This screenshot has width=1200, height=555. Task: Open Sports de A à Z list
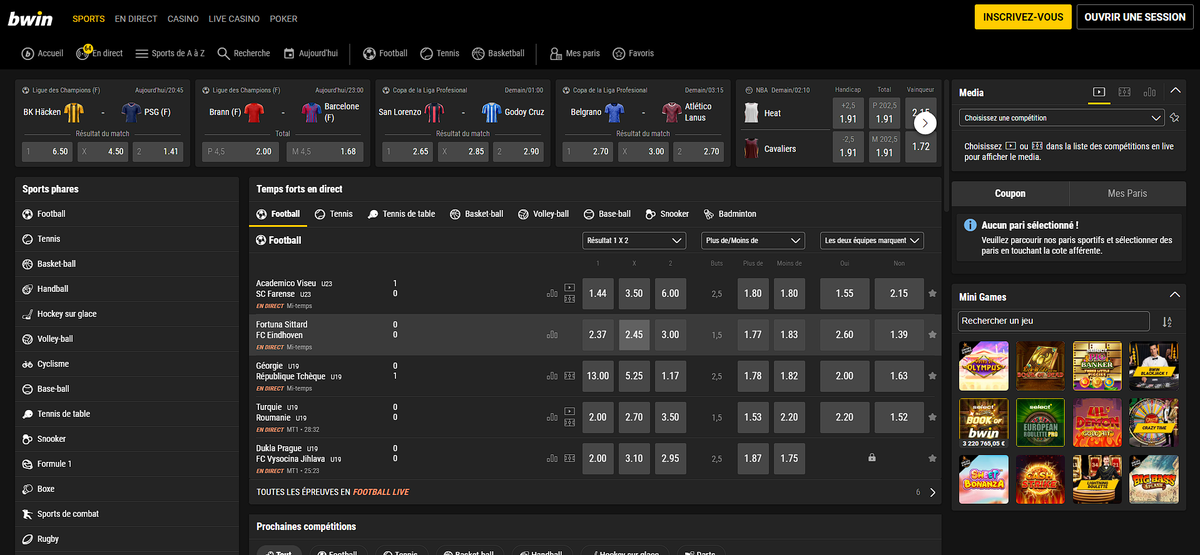[171, 53]
